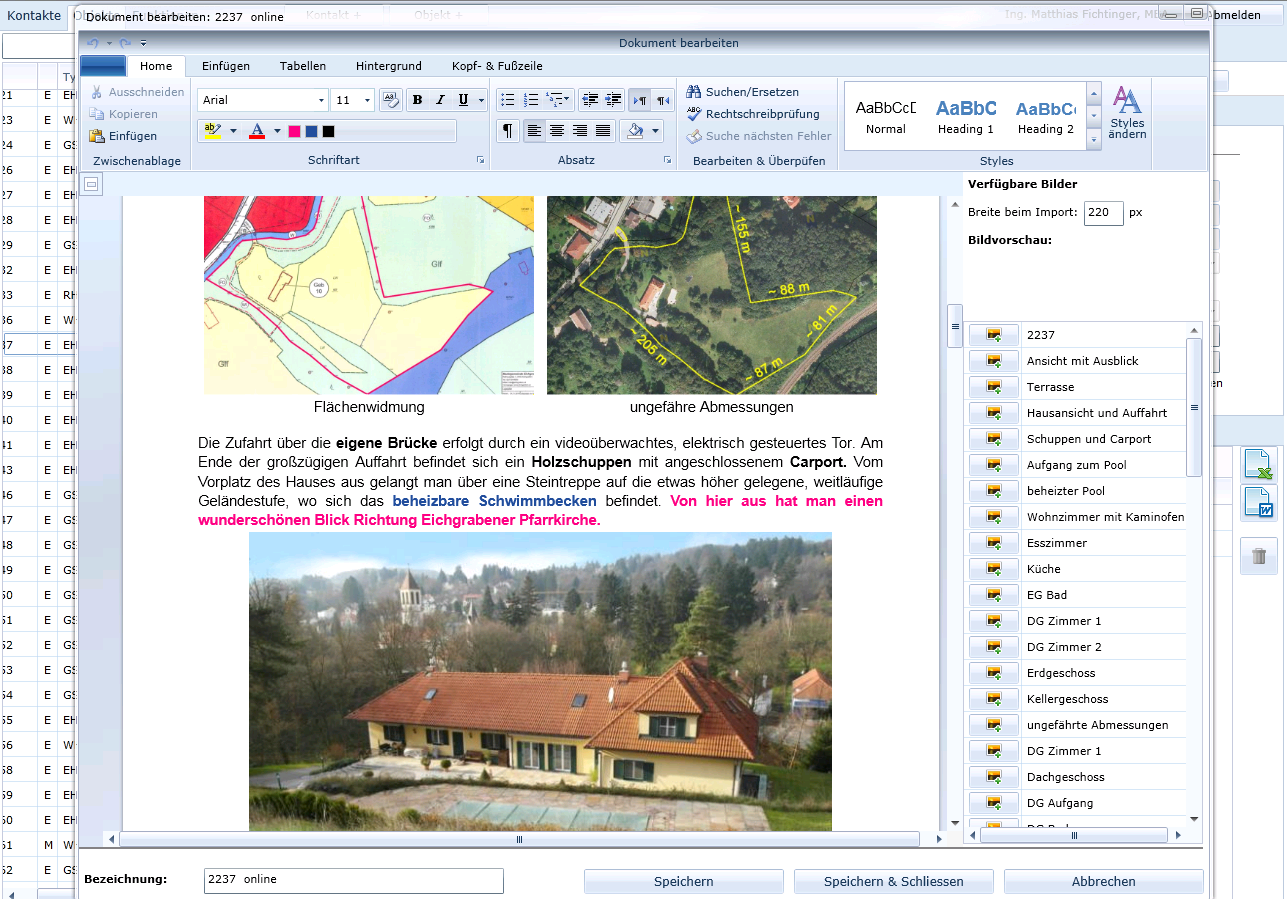This screenshot has height=899, width=1287.
Task: Switch to left-to-right text direction
Action: (639, 100)
